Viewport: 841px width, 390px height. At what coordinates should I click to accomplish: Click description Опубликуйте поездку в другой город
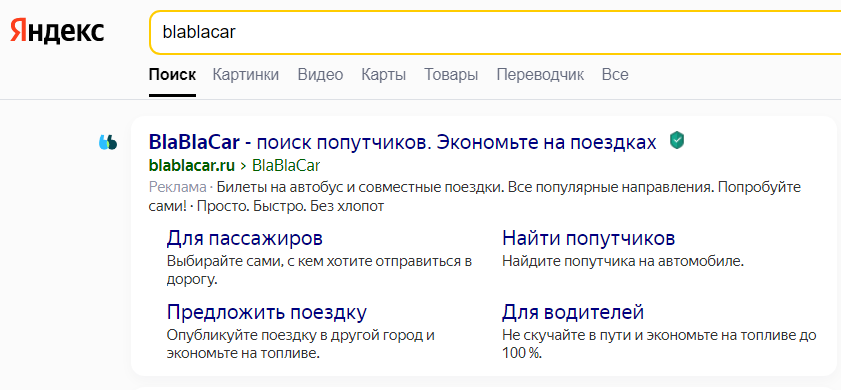tap(300, 344)
